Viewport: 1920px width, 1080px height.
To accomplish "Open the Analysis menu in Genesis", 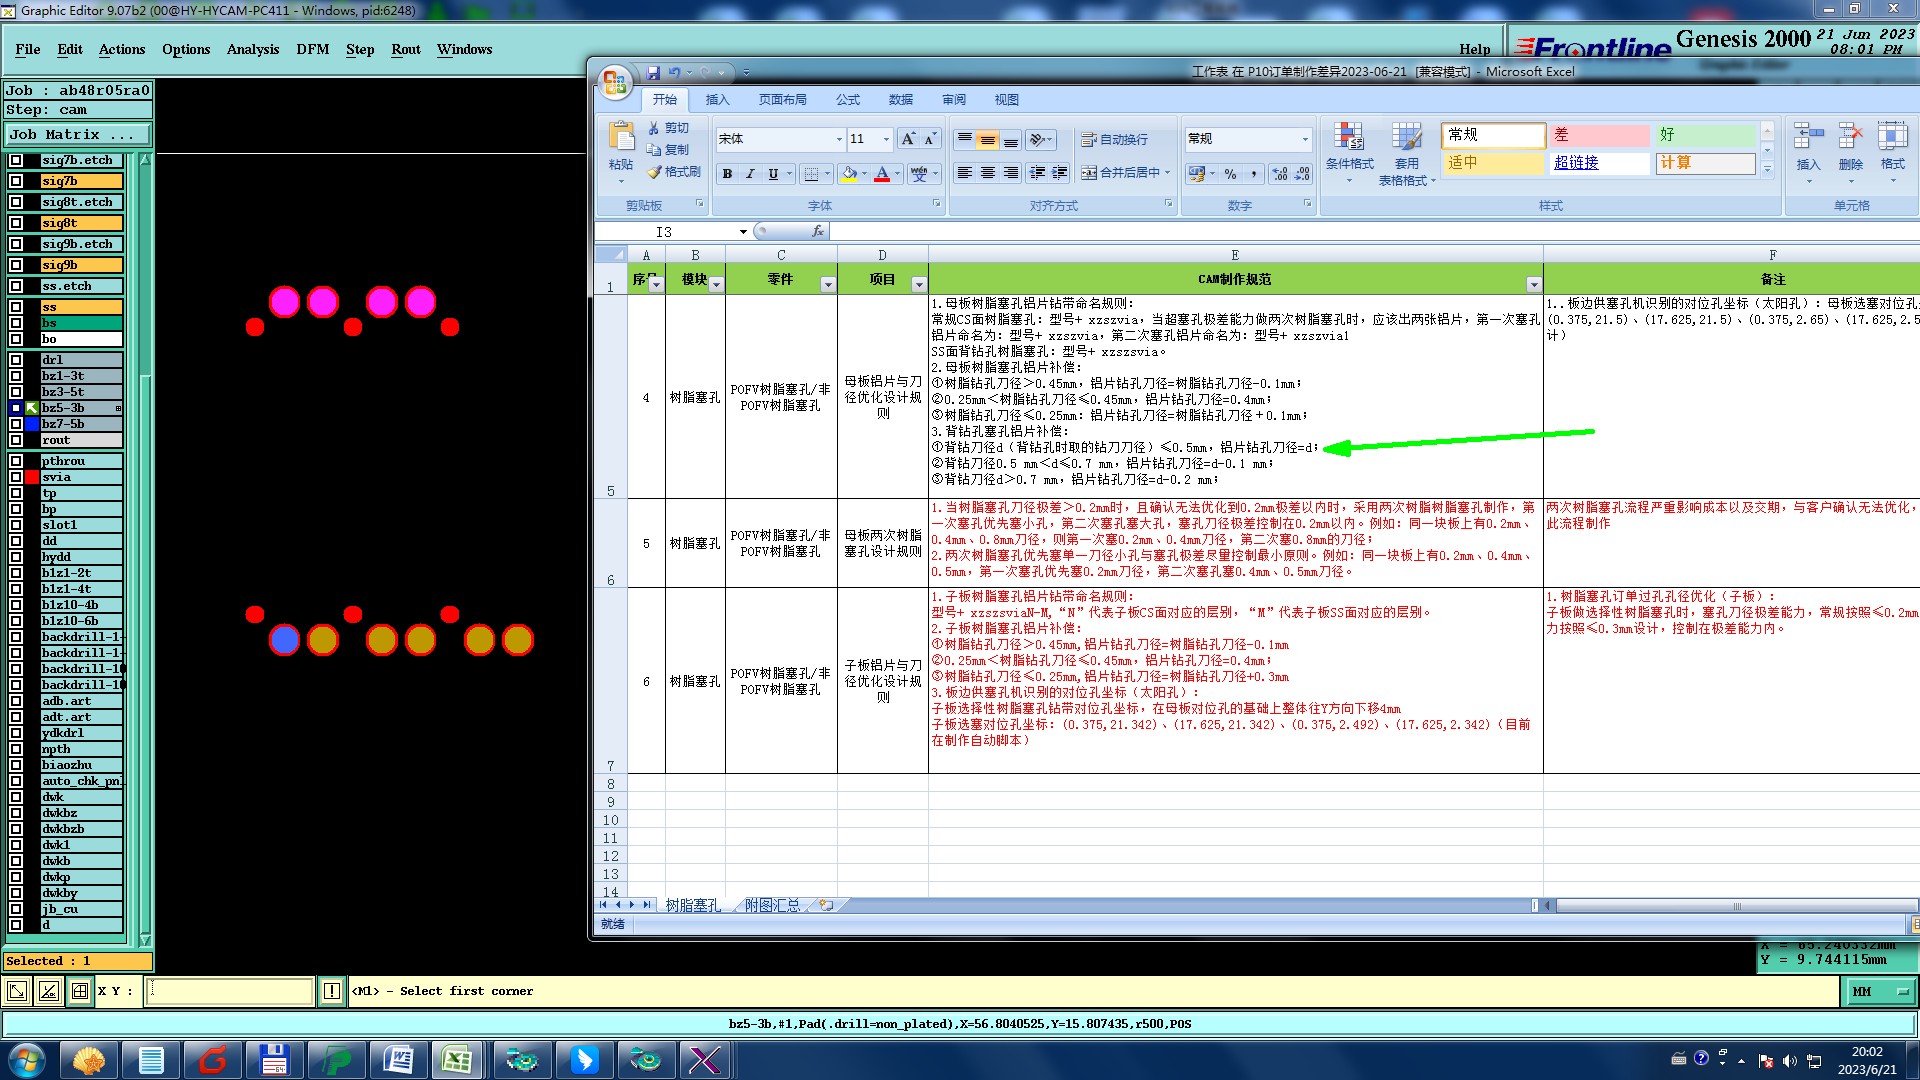I will [253, 49].
